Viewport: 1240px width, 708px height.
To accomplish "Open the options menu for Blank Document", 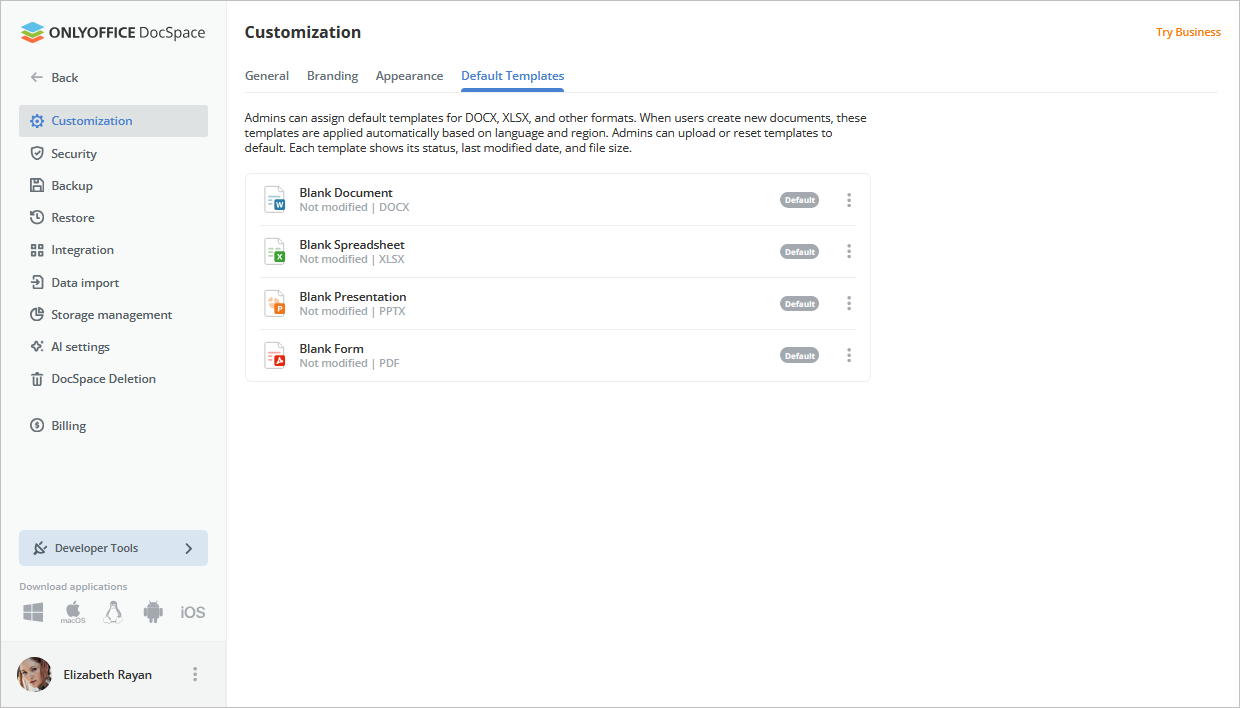I will coord(849,200).
